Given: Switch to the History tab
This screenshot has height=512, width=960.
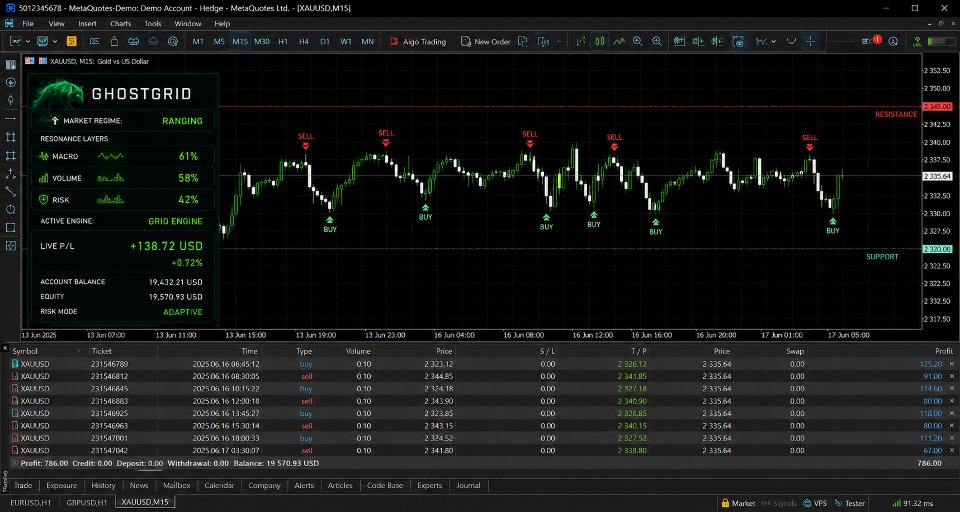Looking at the screenshot, I should point(103,485).
